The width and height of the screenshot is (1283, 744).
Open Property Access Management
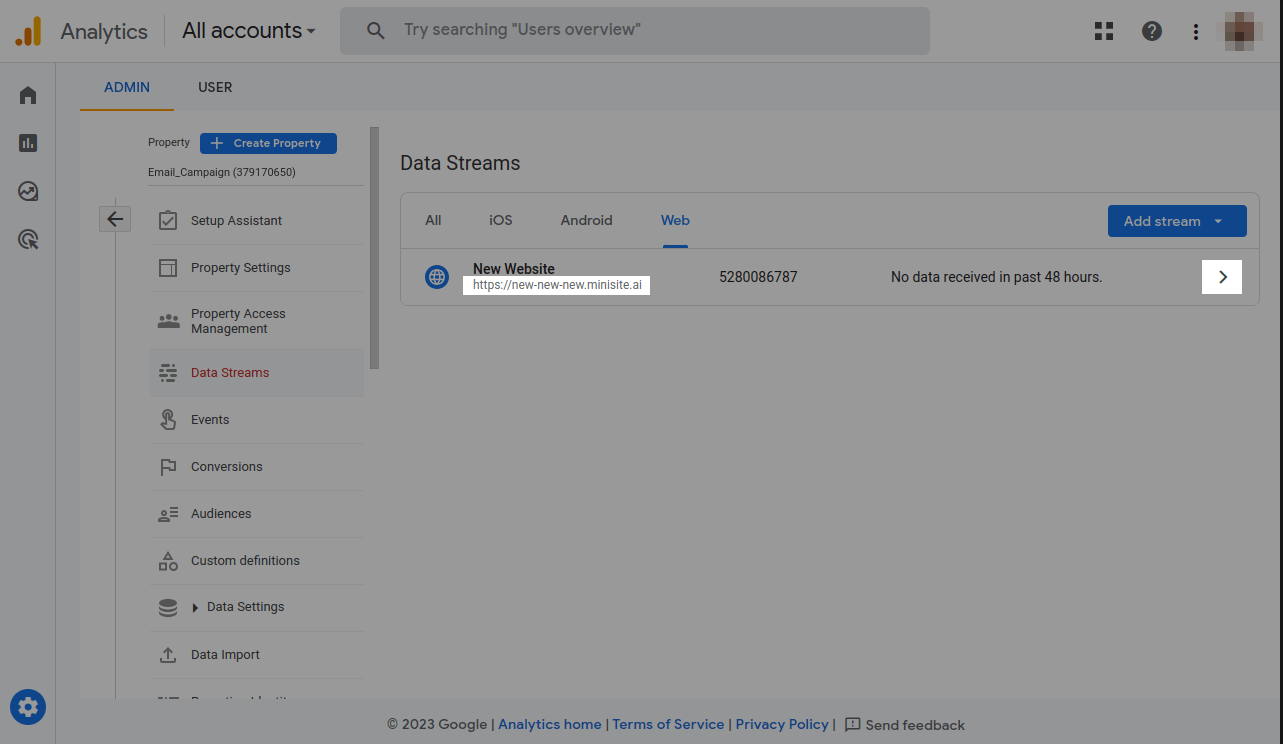click(x=238, y=321)
